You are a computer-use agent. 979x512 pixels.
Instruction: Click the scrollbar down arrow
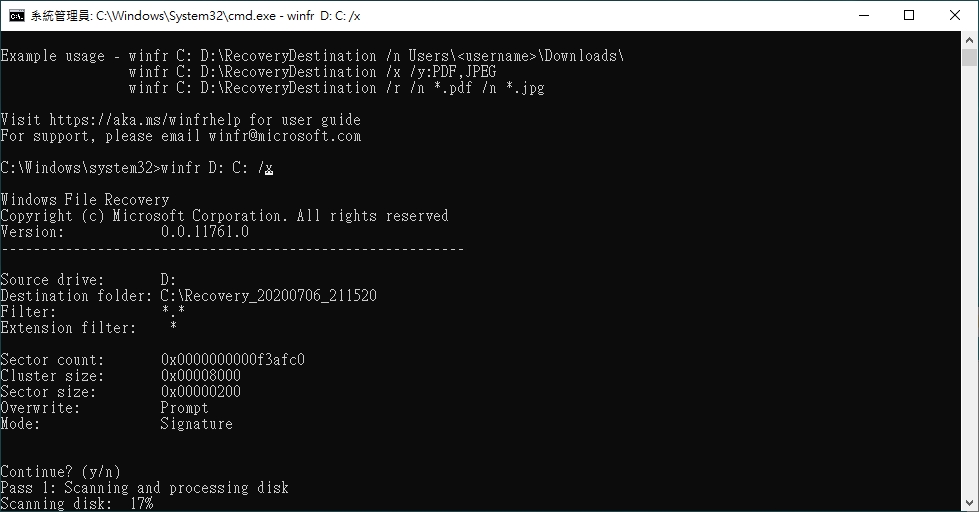[x=970, y=504]
